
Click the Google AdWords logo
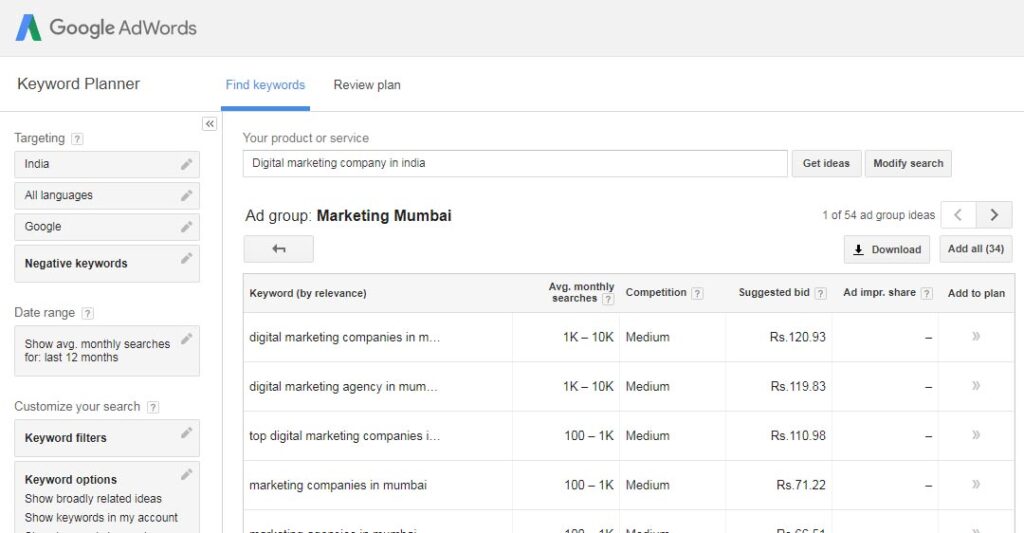click(x=106, y=27)
